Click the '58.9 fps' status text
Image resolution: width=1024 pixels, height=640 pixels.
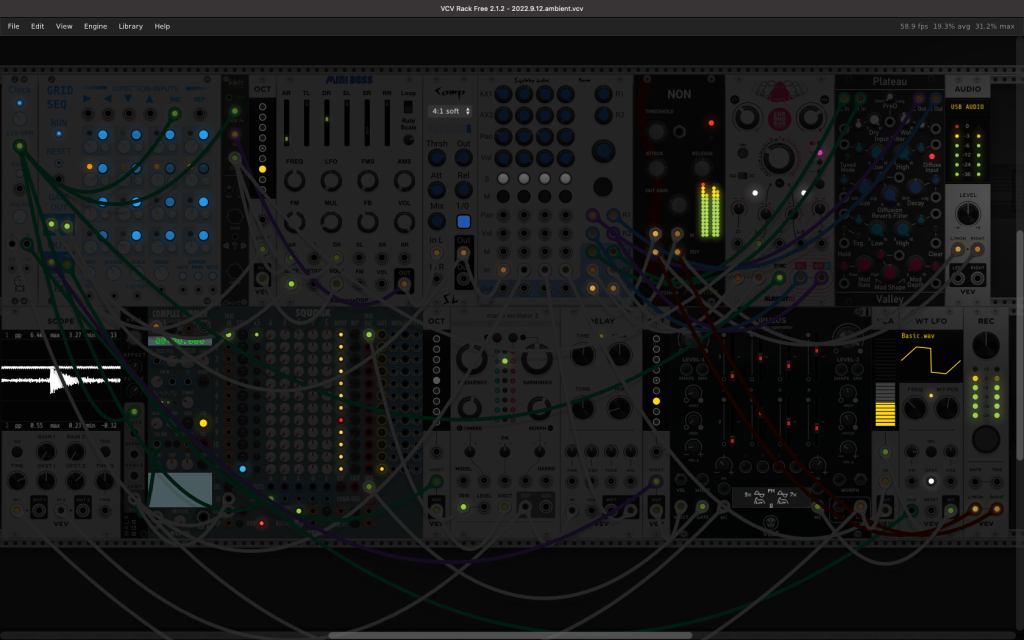914,26
